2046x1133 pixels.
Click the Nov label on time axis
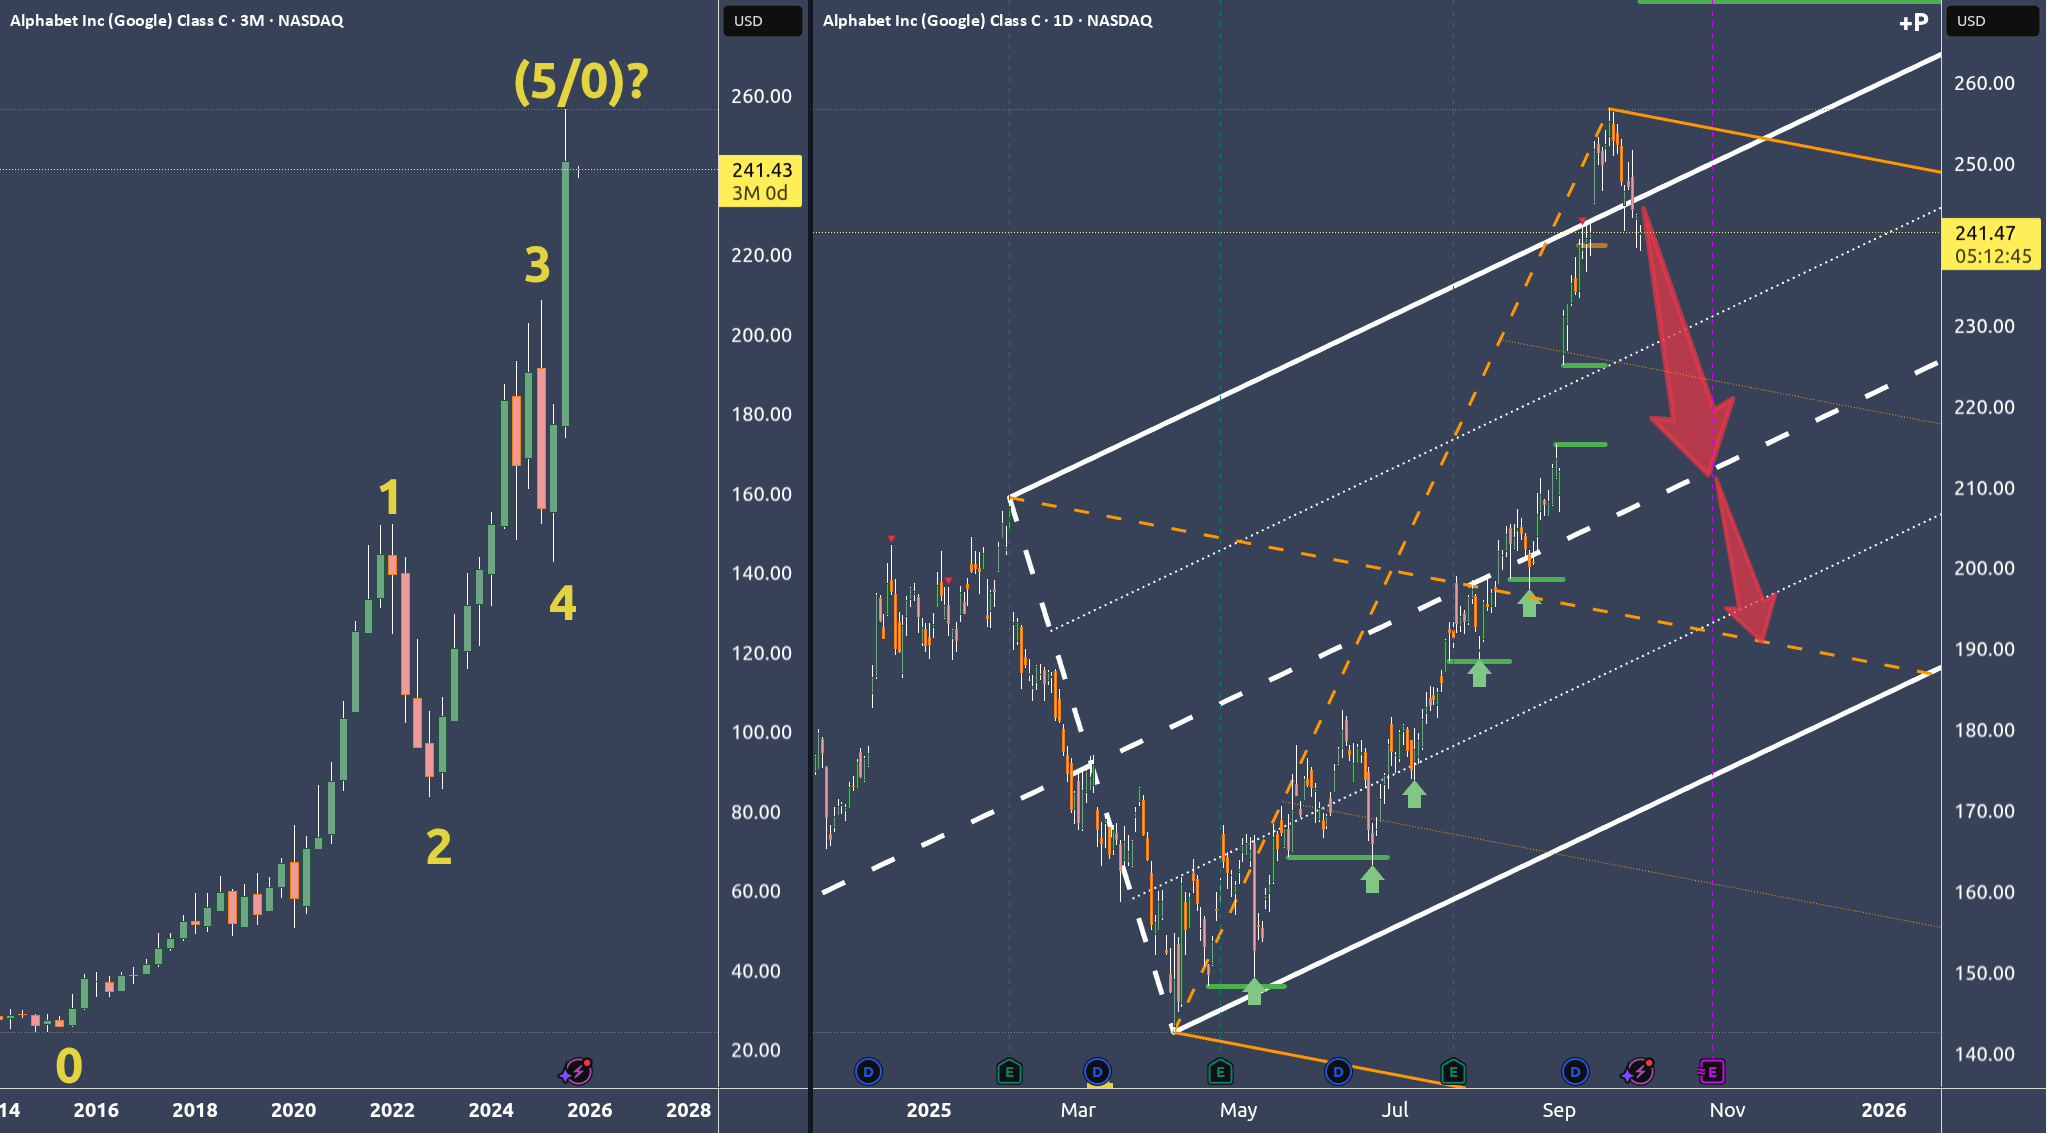(x=1727, y=1110)
